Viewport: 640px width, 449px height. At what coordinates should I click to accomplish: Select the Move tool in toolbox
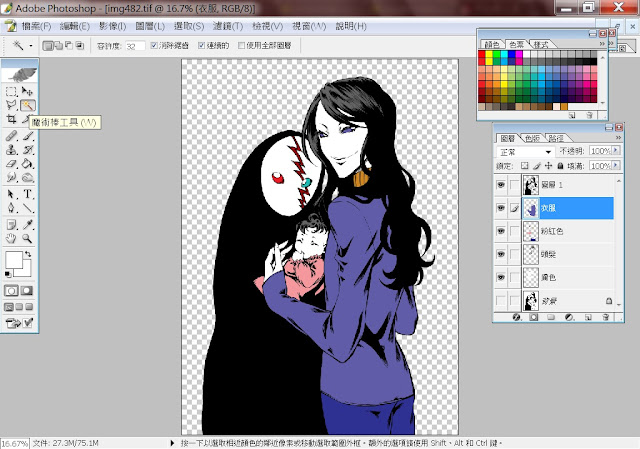pyautogui.click(x=27, y=91)
